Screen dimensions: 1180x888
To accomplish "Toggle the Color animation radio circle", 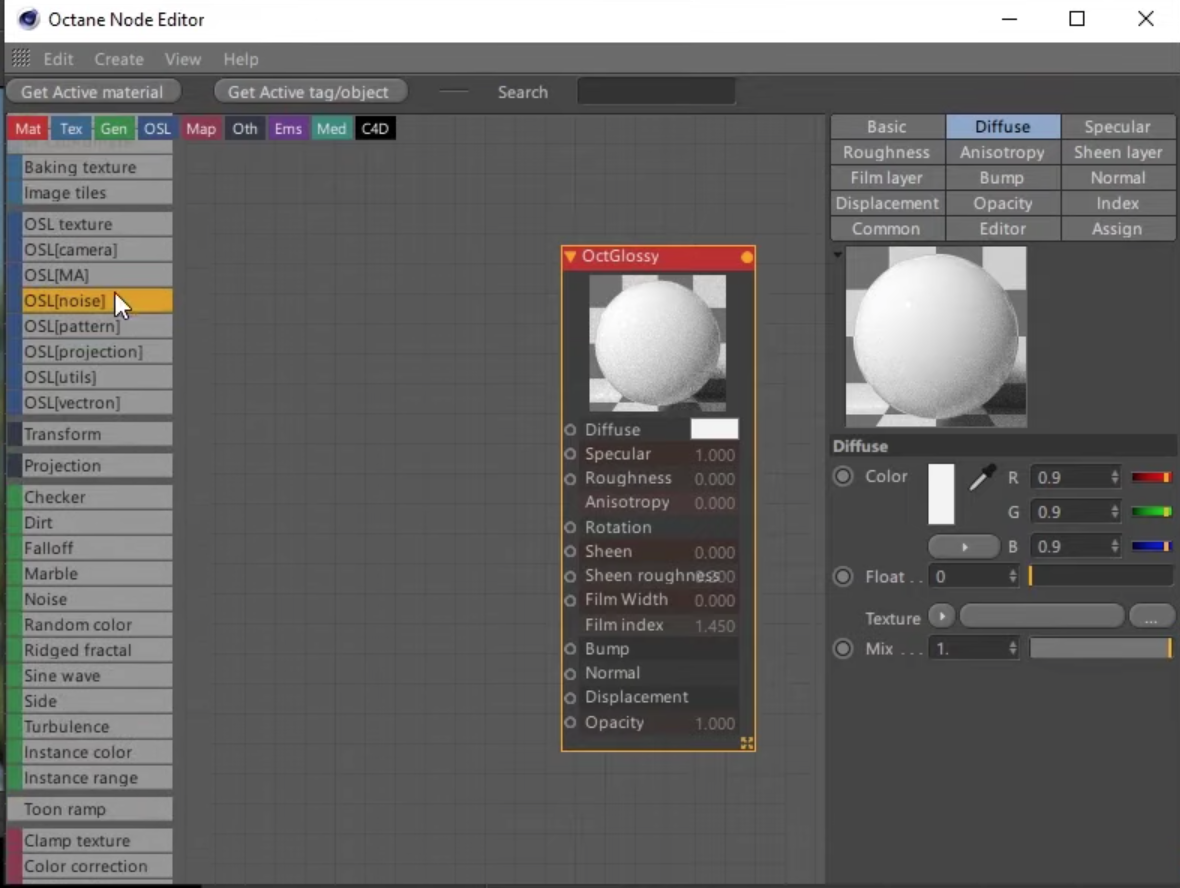I will tap(843, 476).
